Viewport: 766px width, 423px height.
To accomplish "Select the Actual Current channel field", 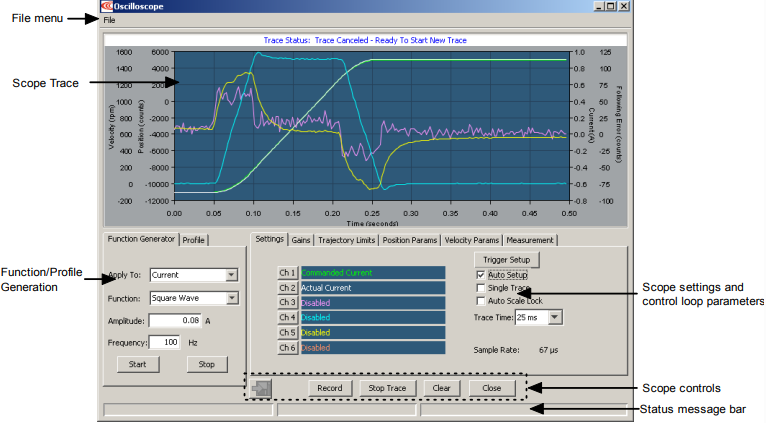I will point(373,288).
